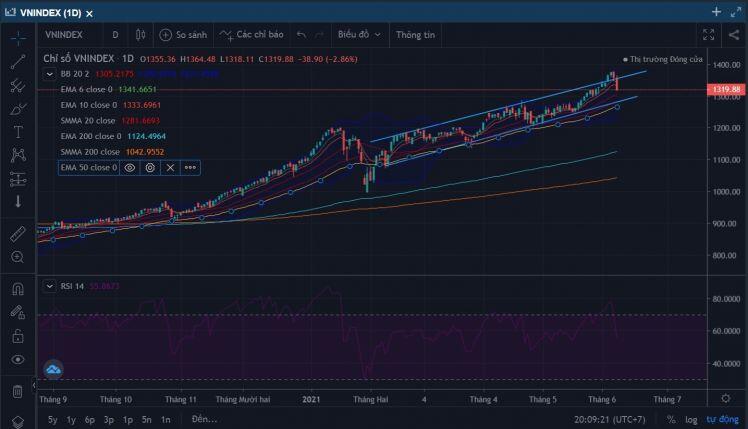Toggle log scale mode

(691, 419)
